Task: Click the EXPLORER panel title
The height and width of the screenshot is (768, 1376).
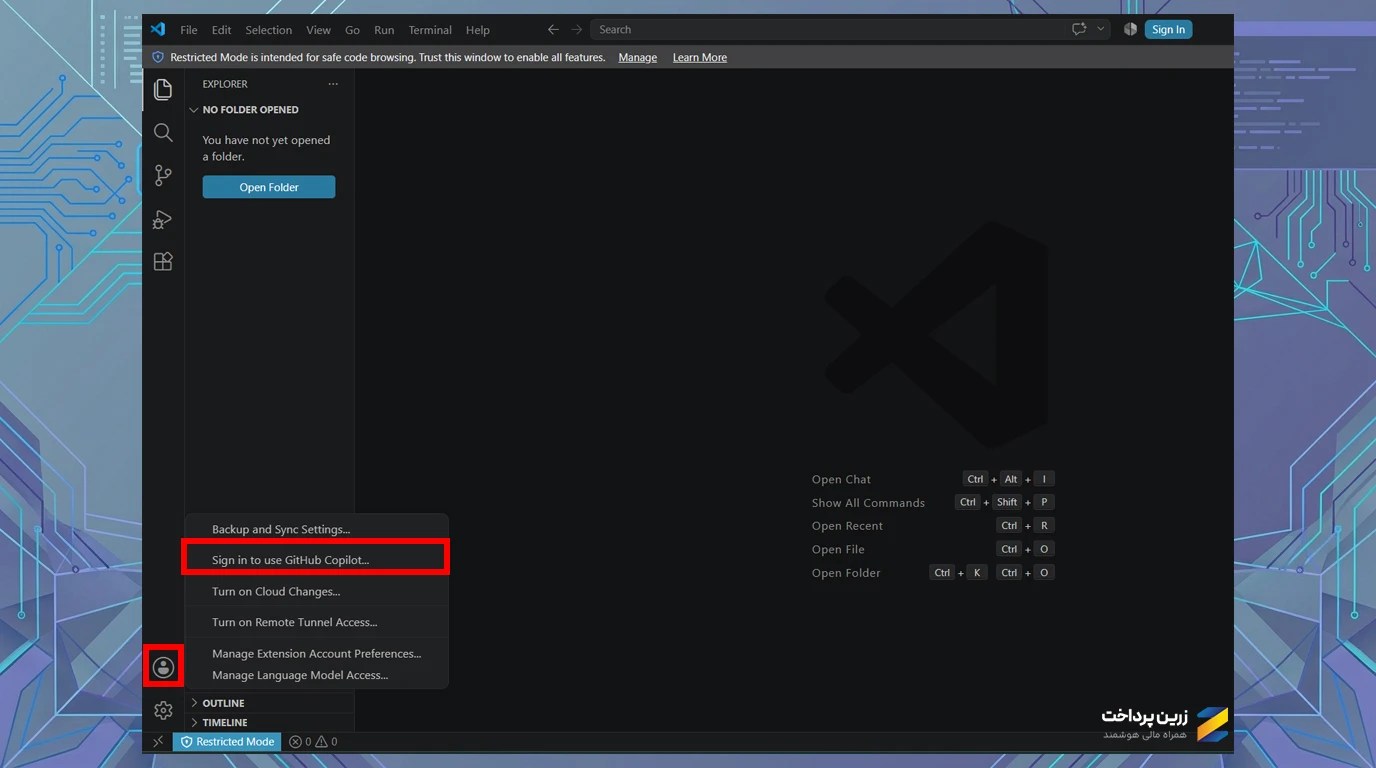Action: (225, 84)
